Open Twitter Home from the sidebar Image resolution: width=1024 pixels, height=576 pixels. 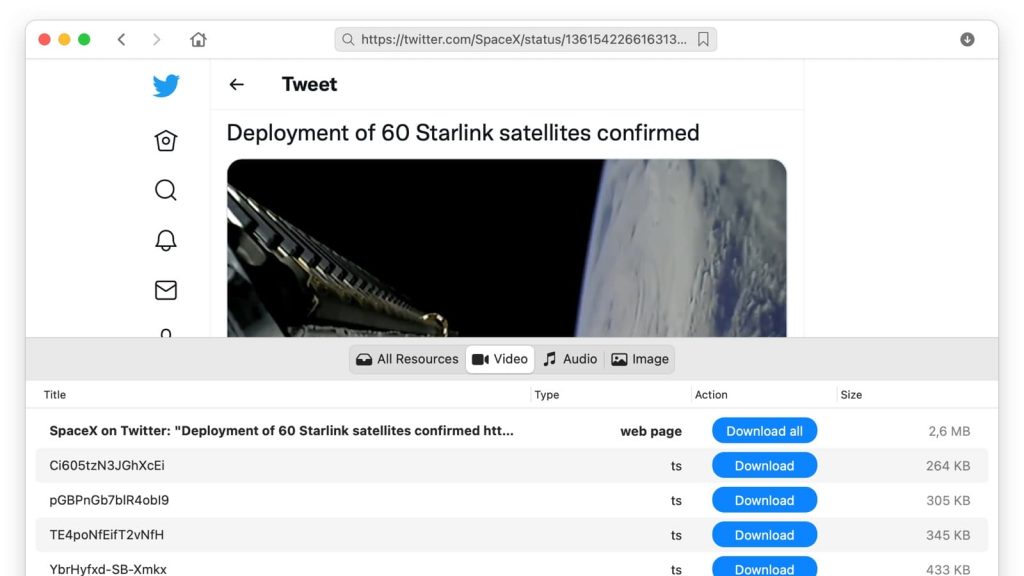pos(166,140)
